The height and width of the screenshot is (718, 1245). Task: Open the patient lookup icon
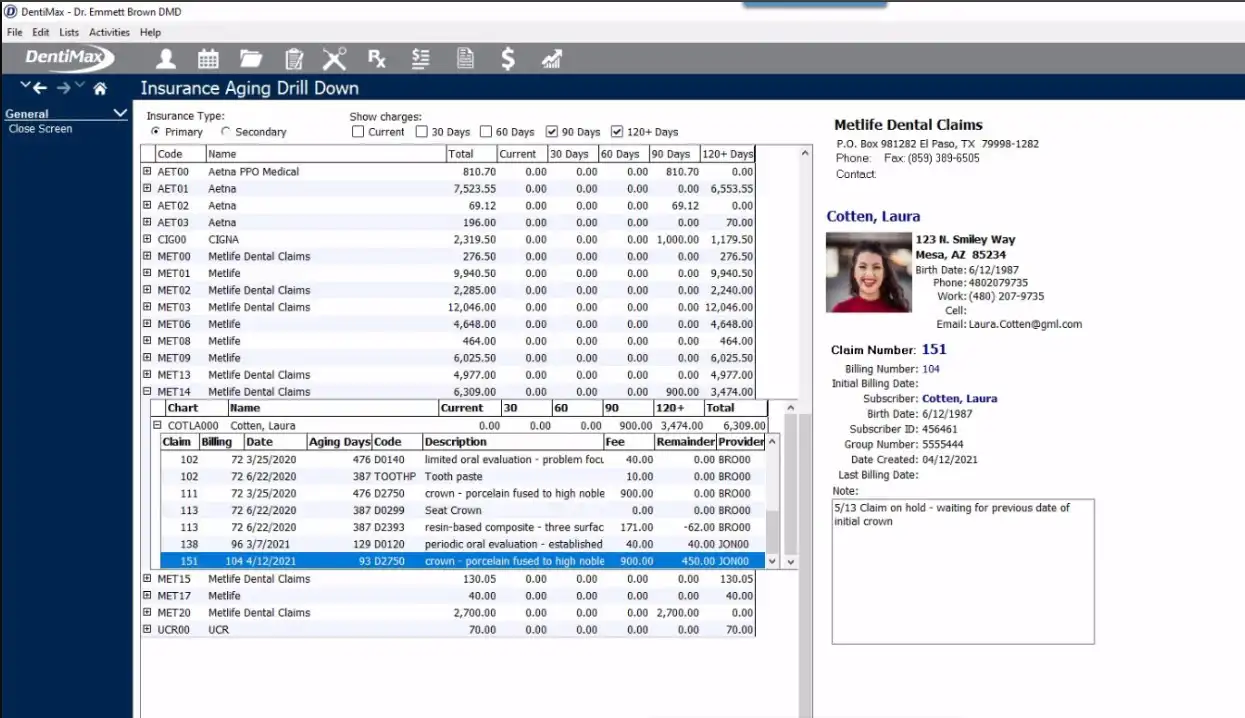click(166, 58)
